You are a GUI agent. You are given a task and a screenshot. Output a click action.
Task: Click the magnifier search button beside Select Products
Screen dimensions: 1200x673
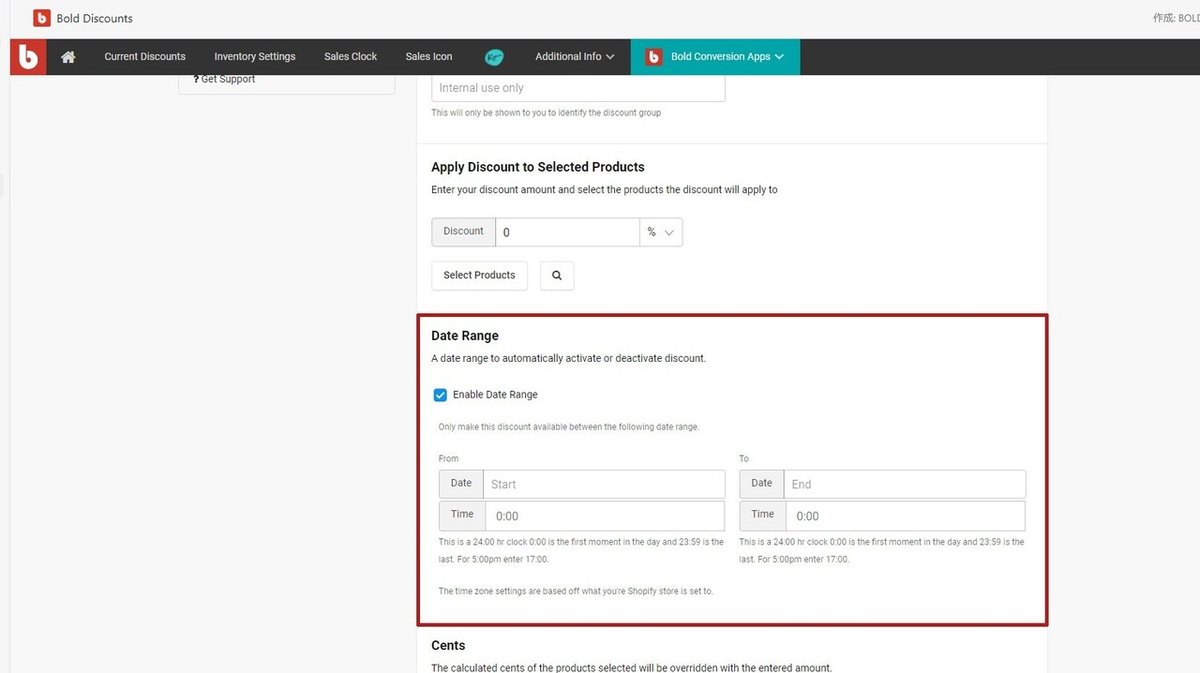(557, 275)
